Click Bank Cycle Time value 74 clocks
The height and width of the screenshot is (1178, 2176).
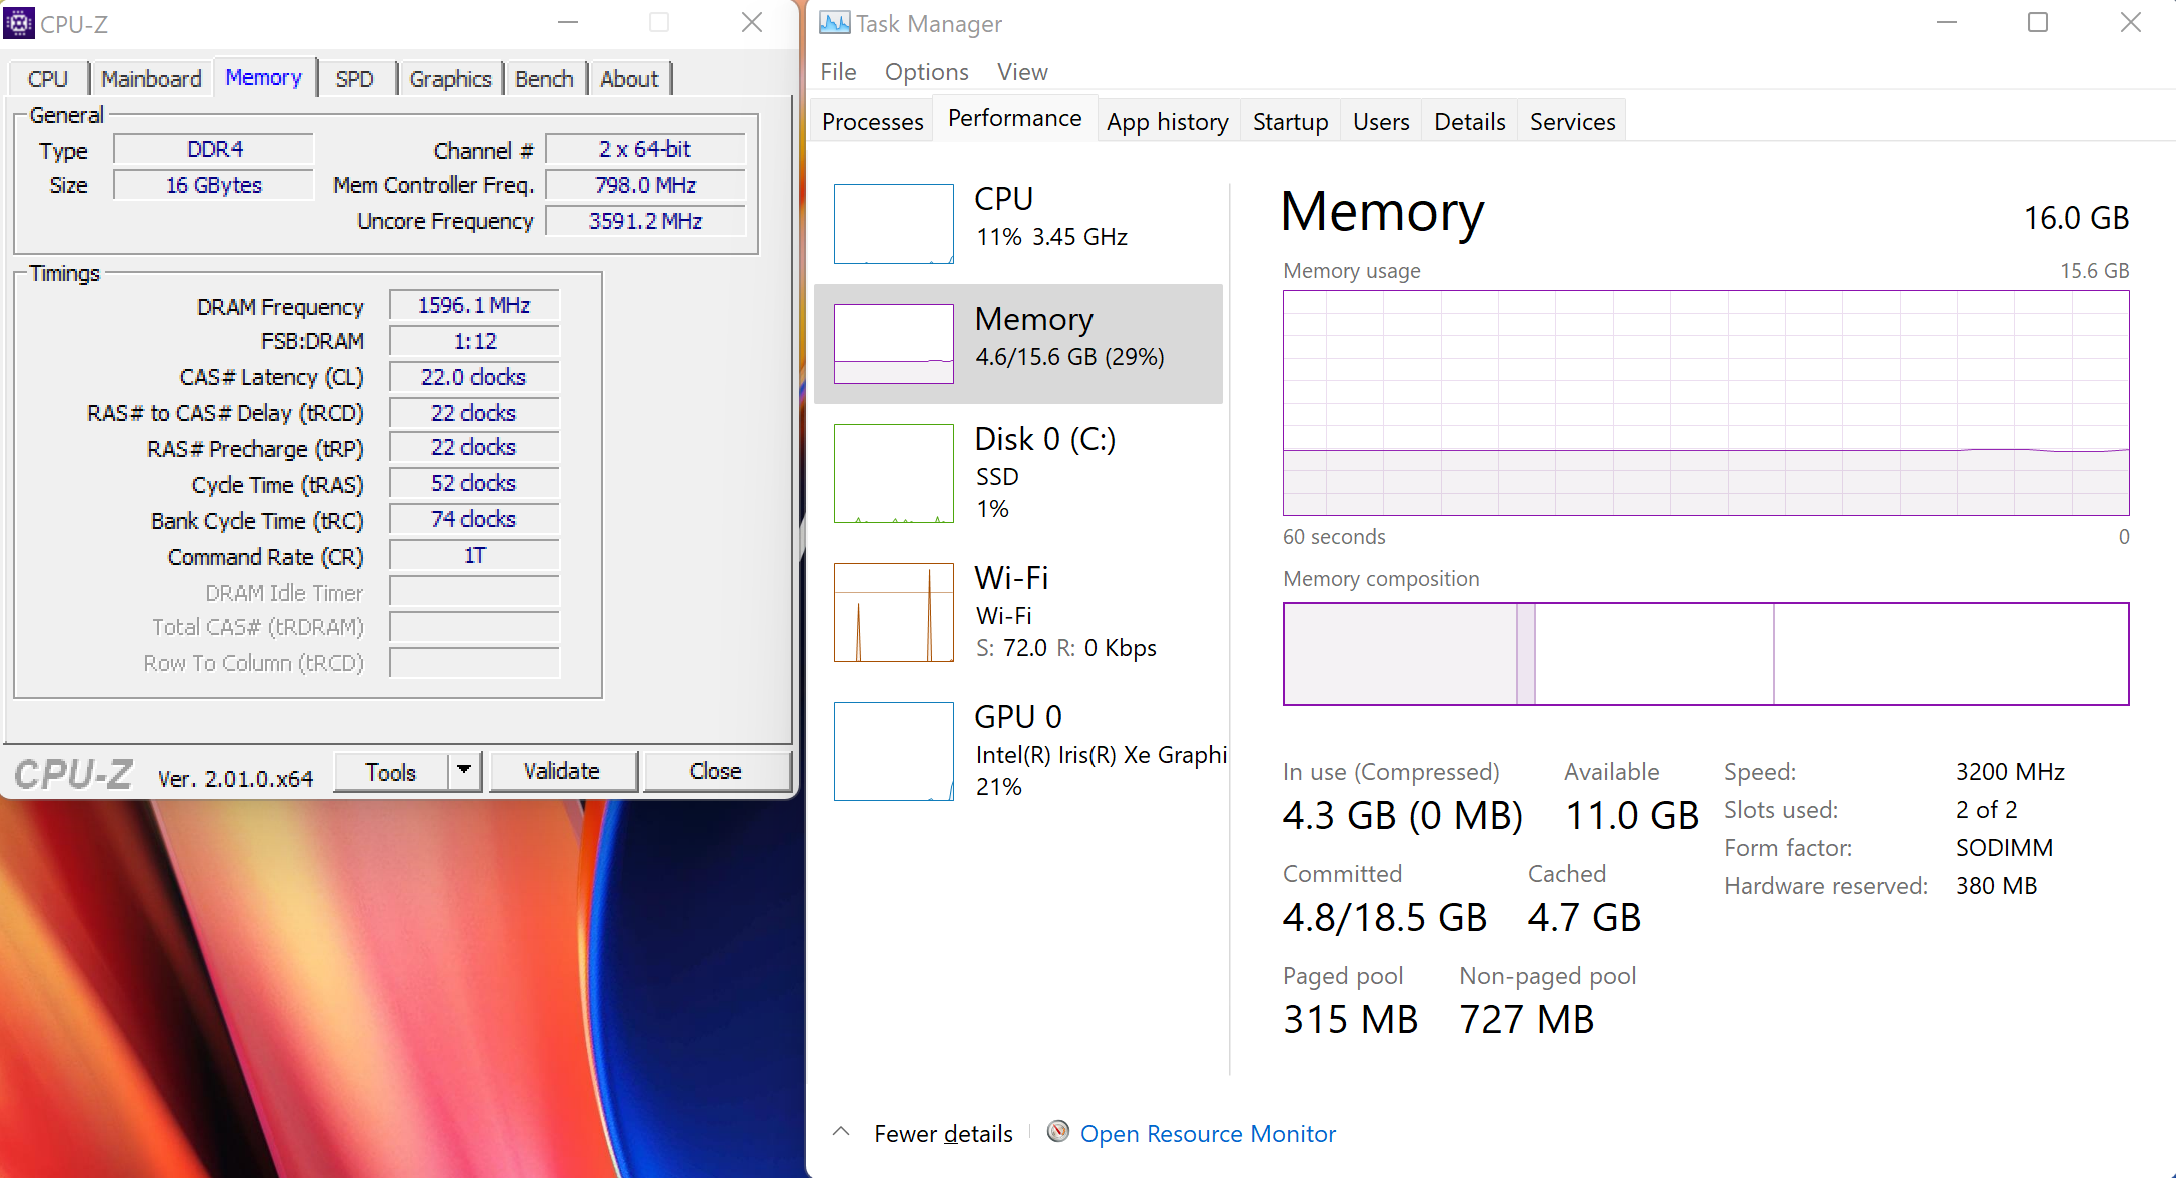click(x=474, y=519)
